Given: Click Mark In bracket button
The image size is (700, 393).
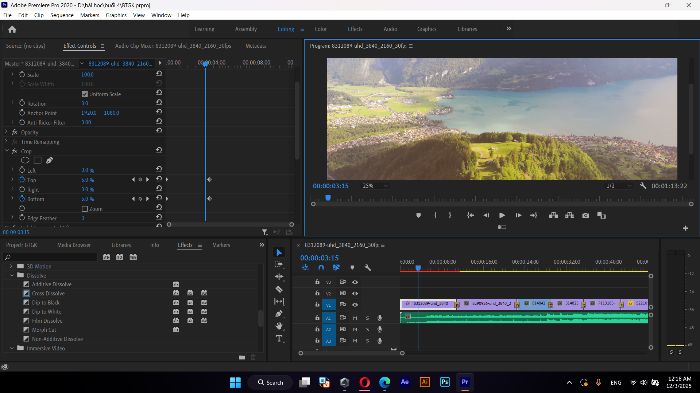Looking at the screenshot, I should pyautogui.click(x=435, y=215).
